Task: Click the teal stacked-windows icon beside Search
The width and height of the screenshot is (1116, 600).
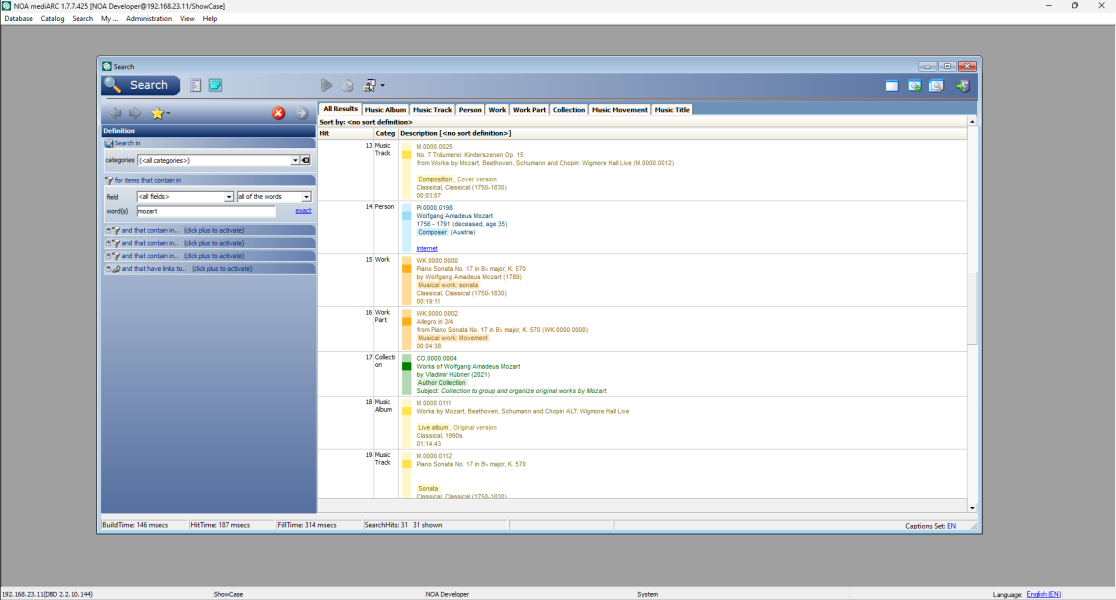Action: [215, 85]
